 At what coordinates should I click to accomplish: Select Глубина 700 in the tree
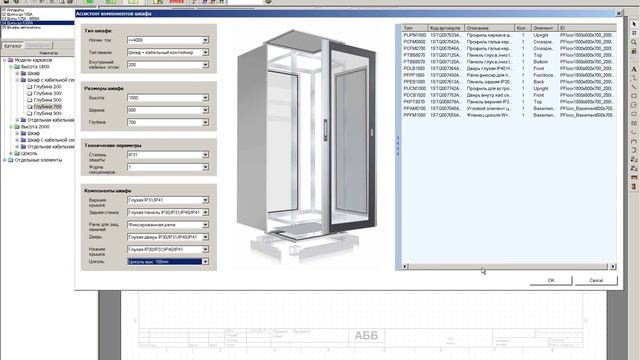coord(47,107)
